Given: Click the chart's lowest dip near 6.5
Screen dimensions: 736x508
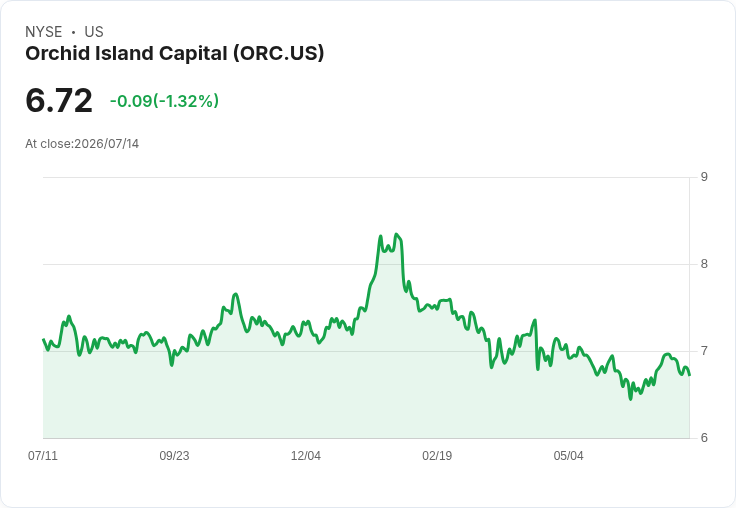Looking at the screenshot, I should (x=630, y=399).
